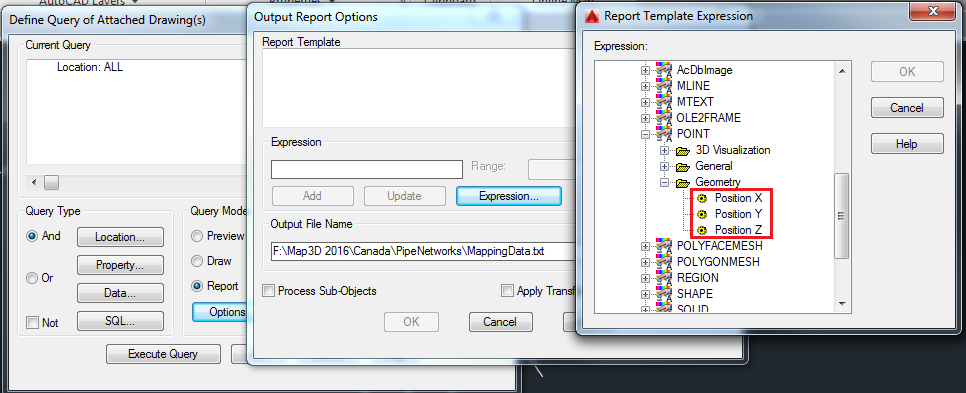Select the Position Z property
966x393 pixels.
tap(738, 230)
